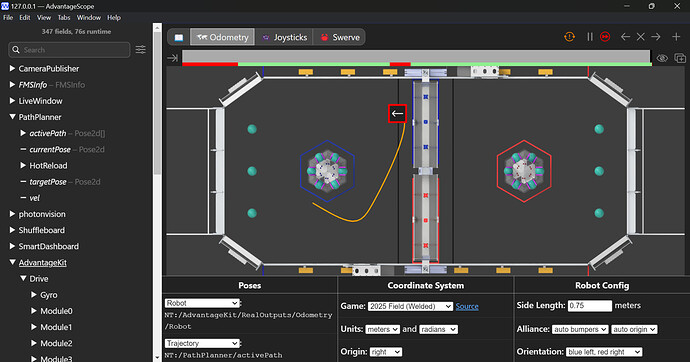Image resolution: width=690 pixels, height=362 pixels.
Task: Add a new tab with plus icon
Action: [x=676, y=37]
